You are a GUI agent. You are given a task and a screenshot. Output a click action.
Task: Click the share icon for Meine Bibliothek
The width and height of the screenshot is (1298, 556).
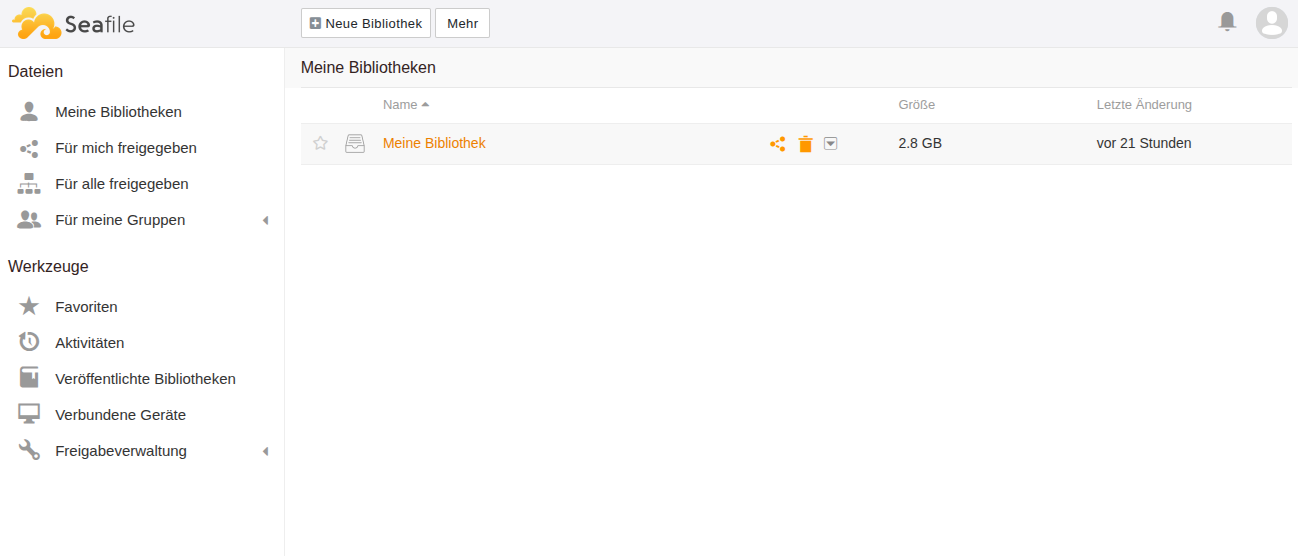(x=777, y=144)
